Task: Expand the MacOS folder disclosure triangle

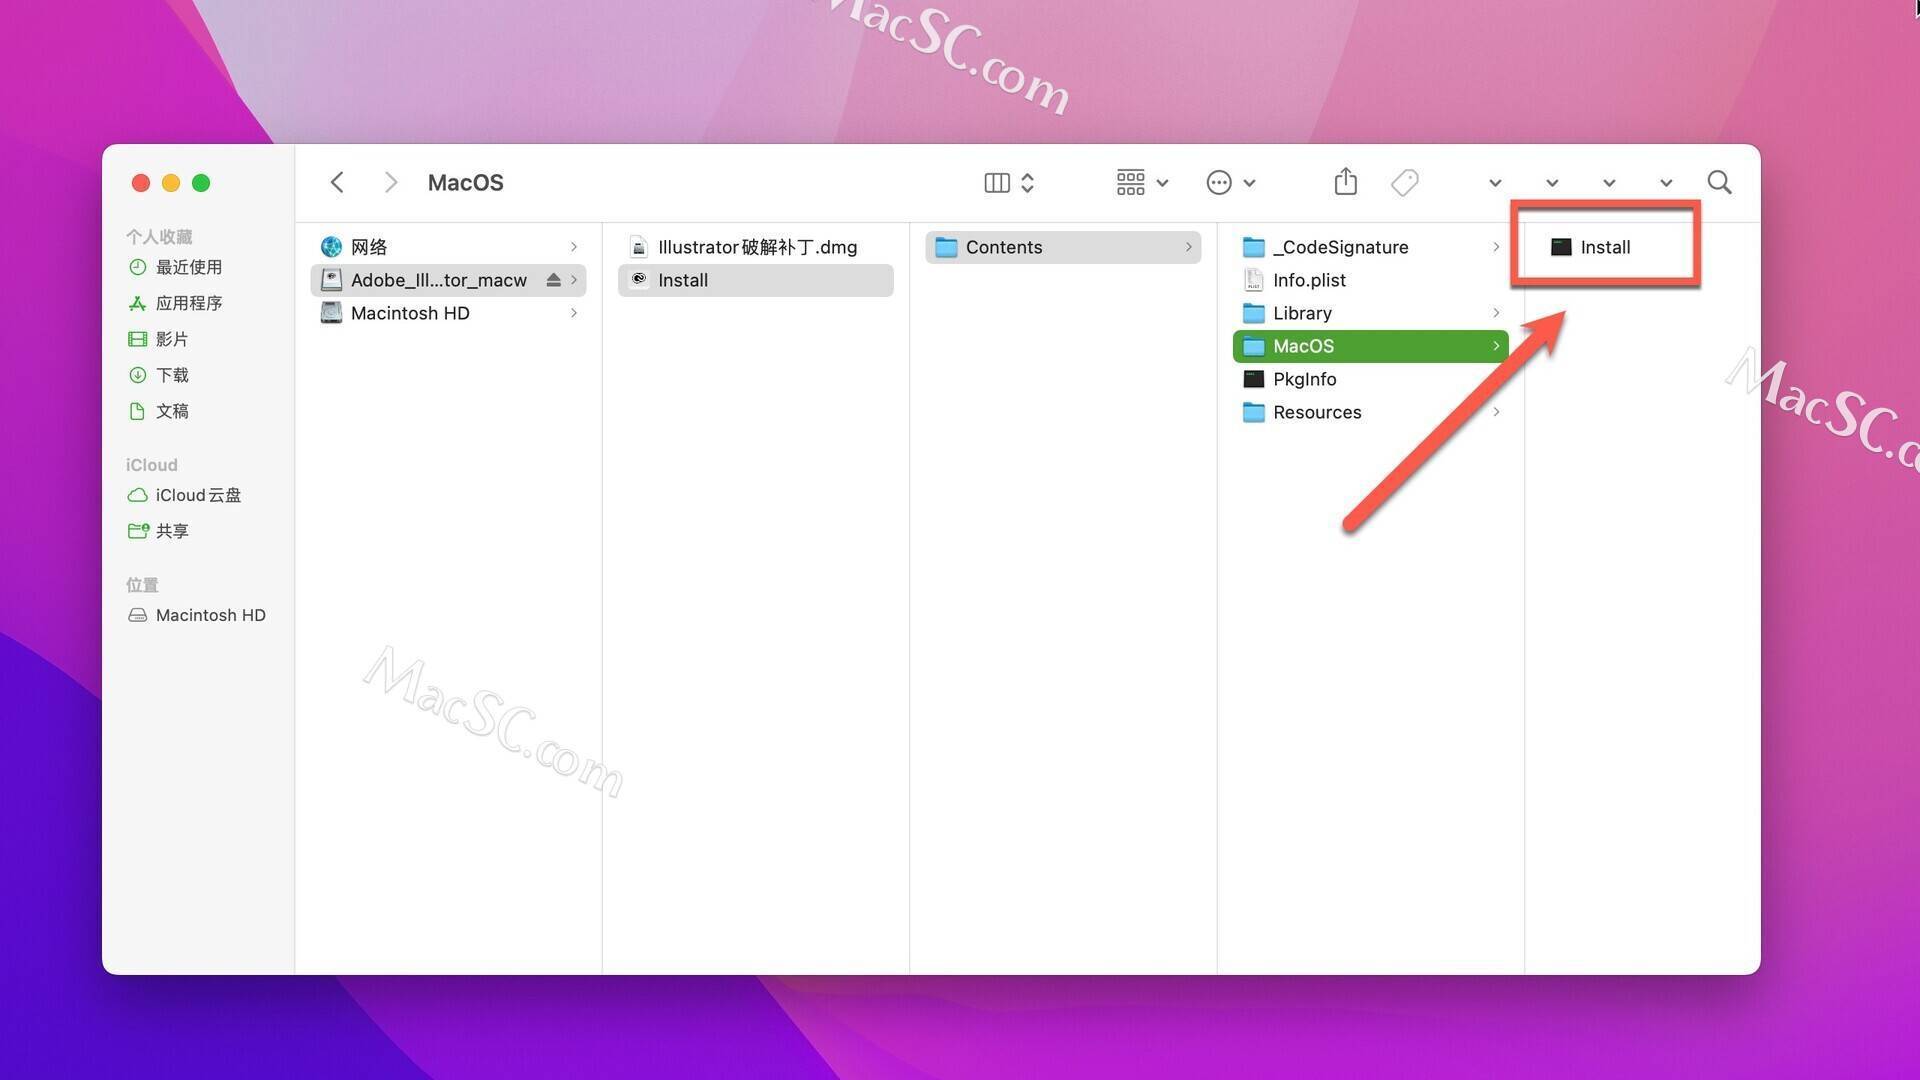Action: point(1494,345)
